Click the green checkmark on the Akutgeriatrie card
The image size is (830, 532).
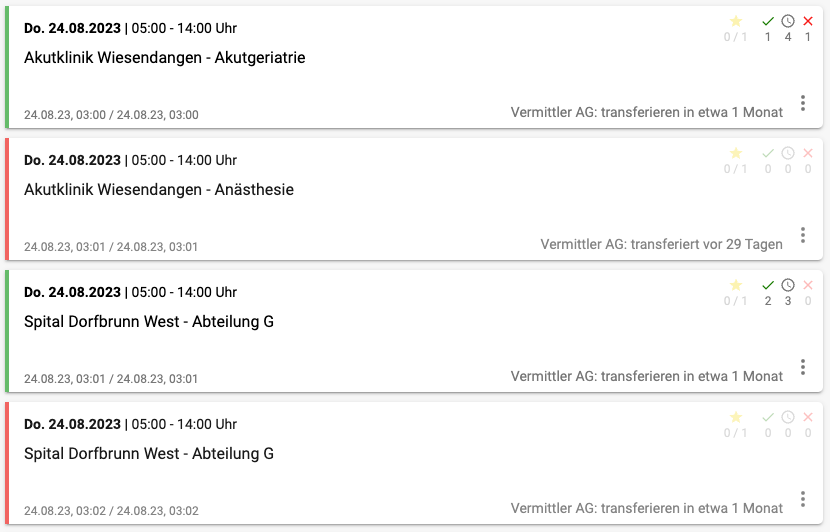pyautogui.click(x=768, y=21)
